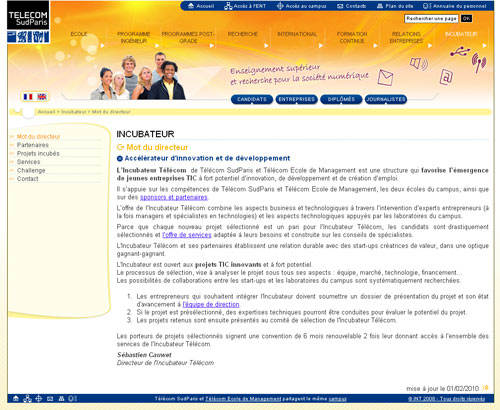This screenshot has height=410, width=500.
Task: Open Contacts envelope icon in top bar
Action: pyautogui.click(x=340, y=6)
